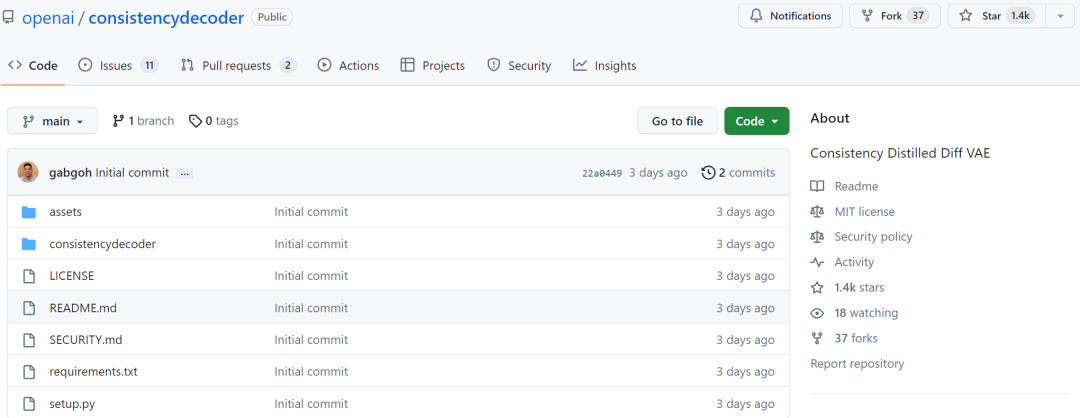Viewport: 1080px width, 418px height.
Task: Open the README.md file link
Action: click(83, 308)
